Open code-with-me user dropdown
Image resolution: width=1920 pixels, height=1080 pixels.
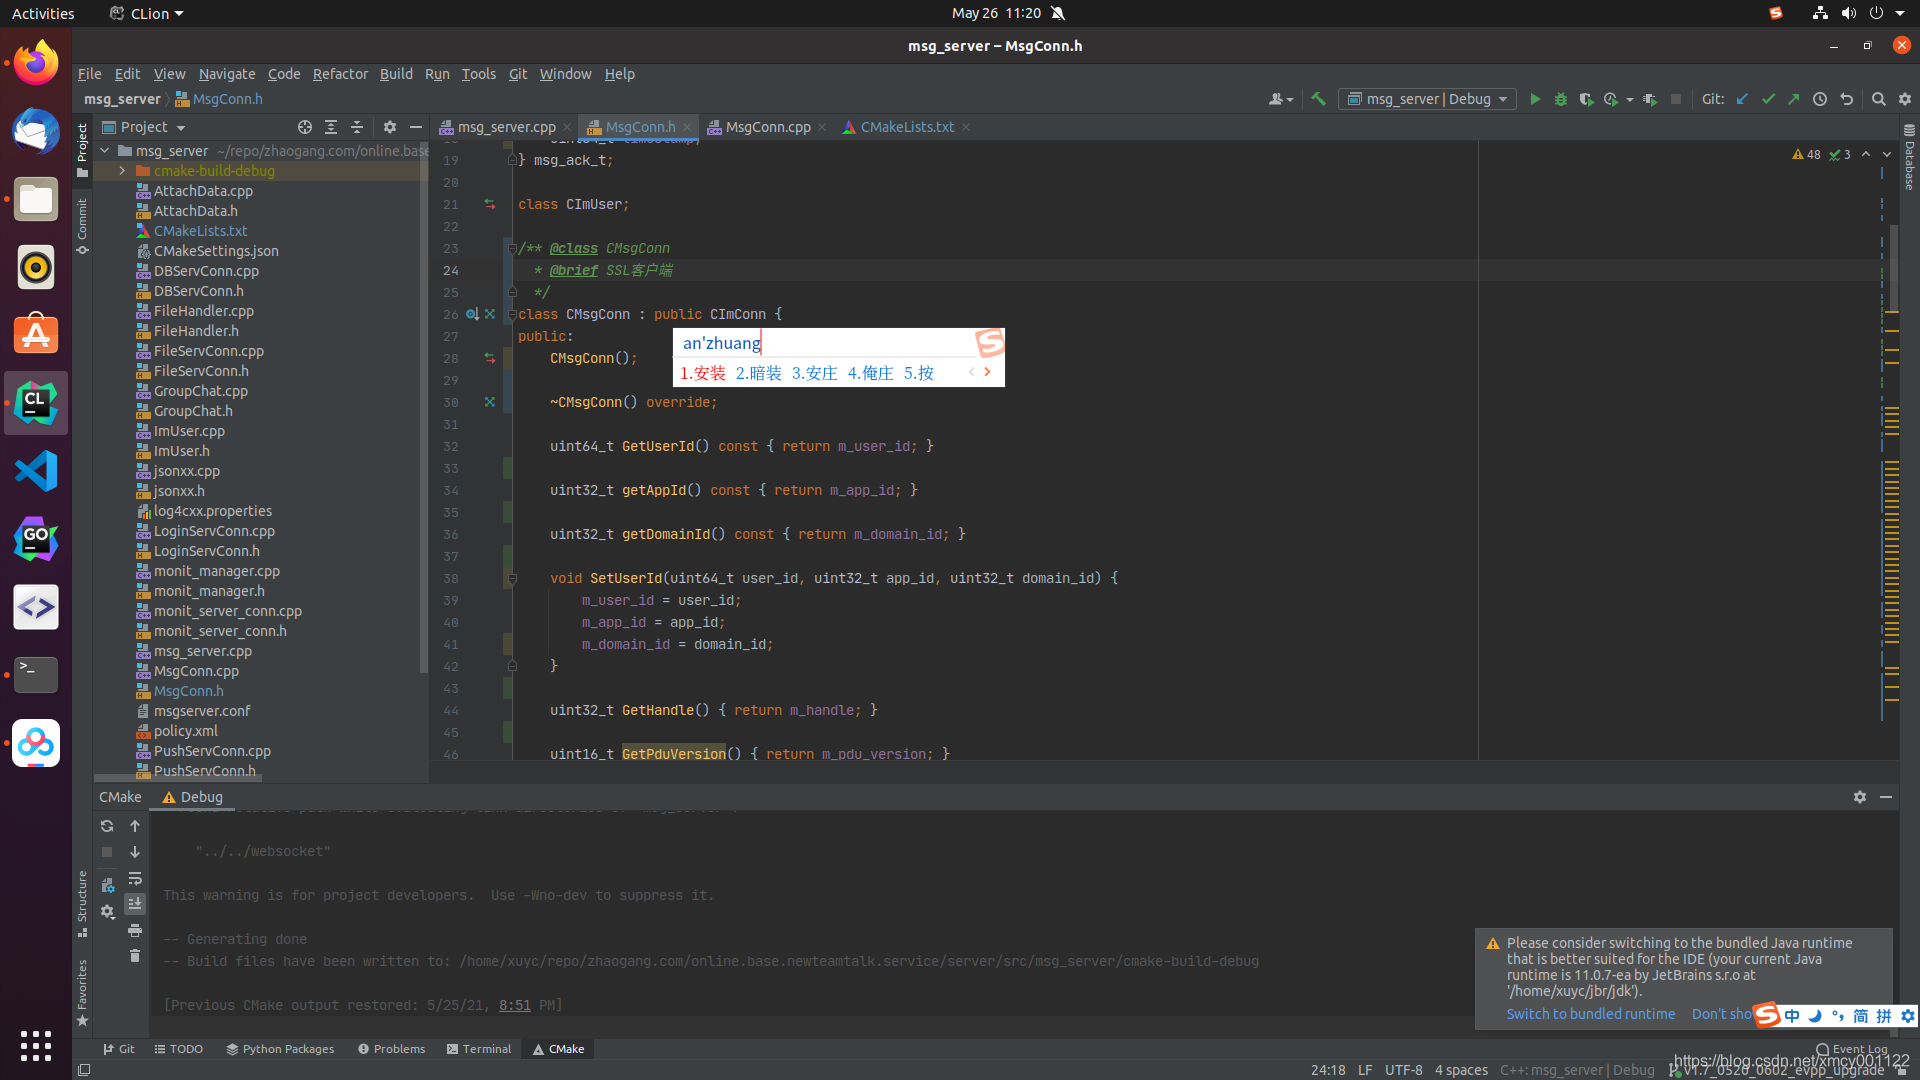1280,99
